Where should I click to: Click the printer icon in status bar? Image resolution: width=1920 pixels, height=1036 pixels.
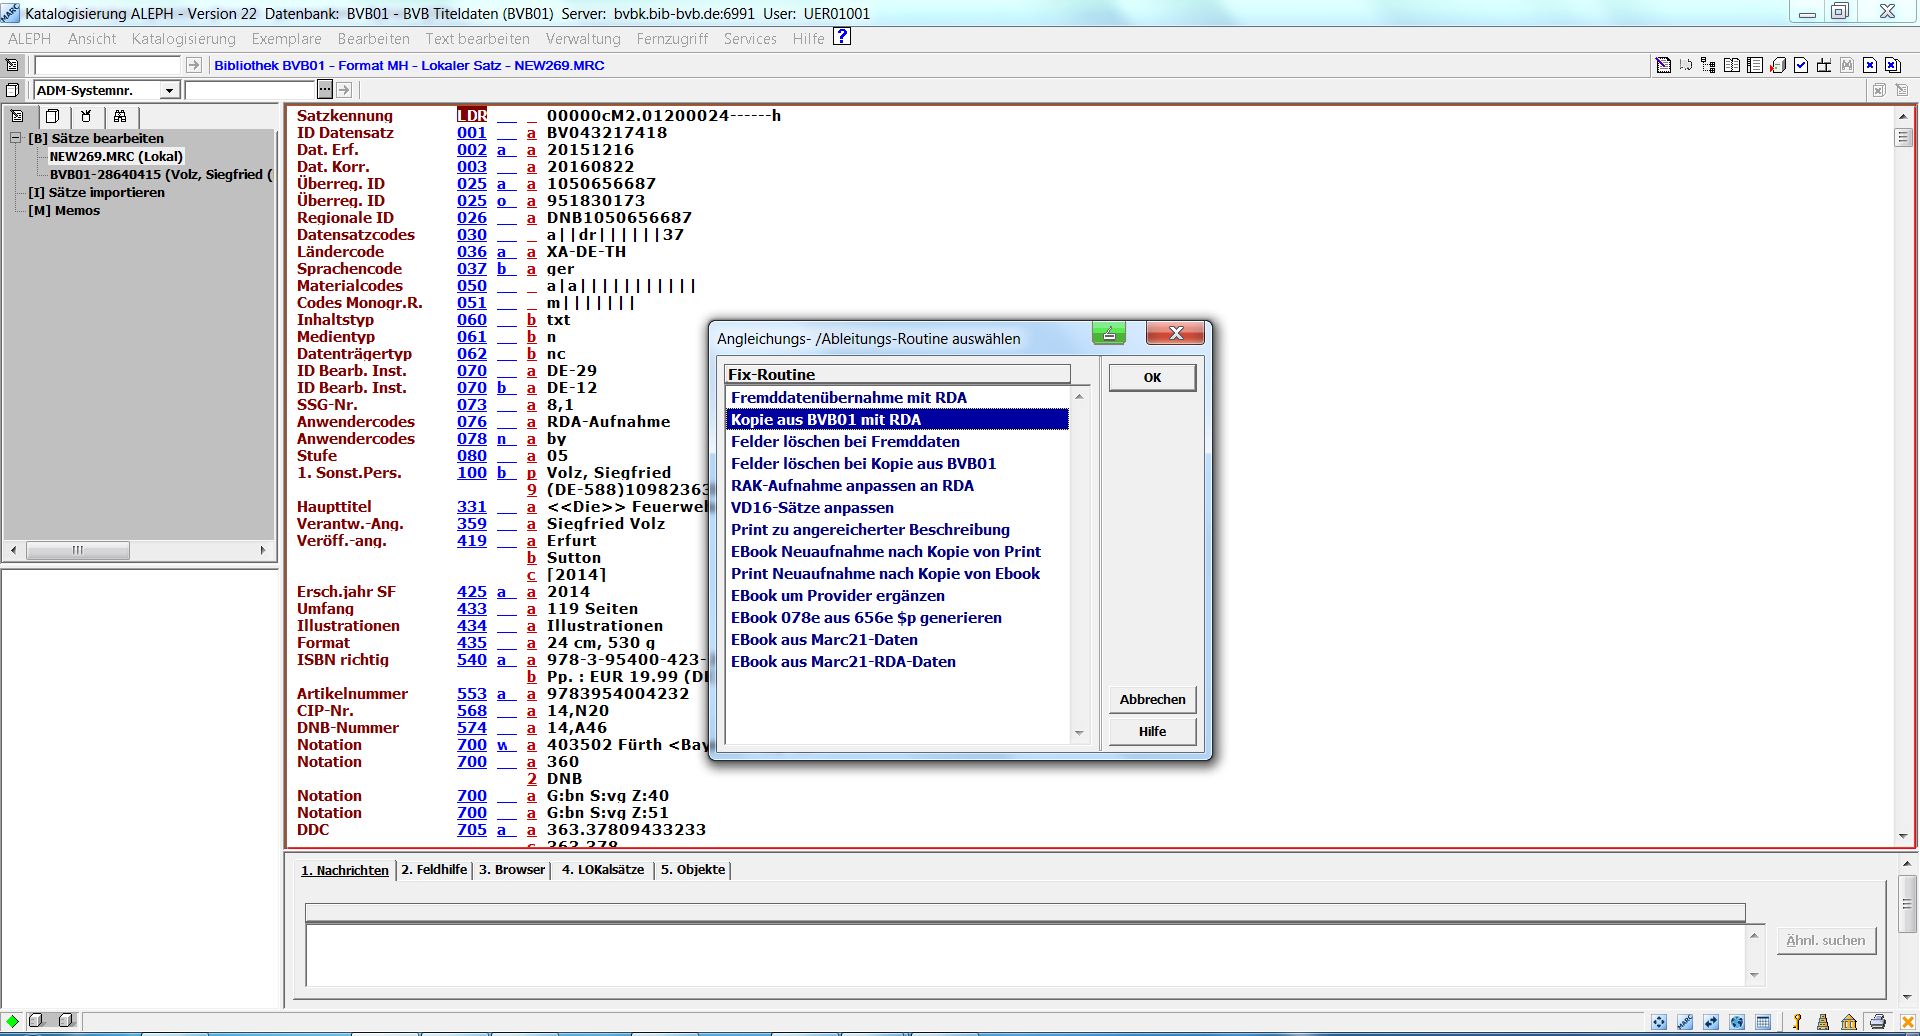point(1877,1022)
